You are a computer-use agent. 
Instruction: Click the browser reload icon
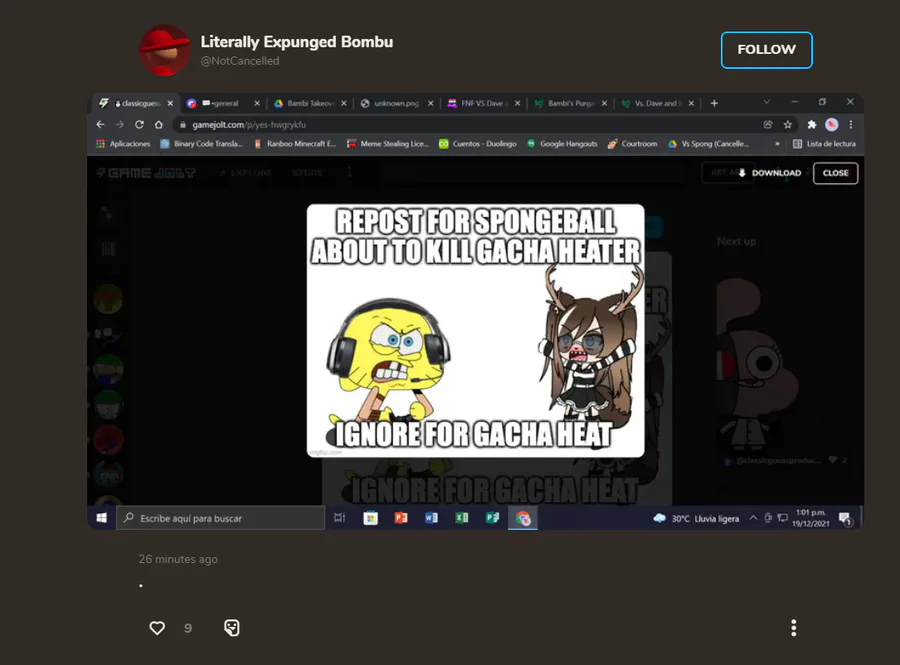click(139, 125)
